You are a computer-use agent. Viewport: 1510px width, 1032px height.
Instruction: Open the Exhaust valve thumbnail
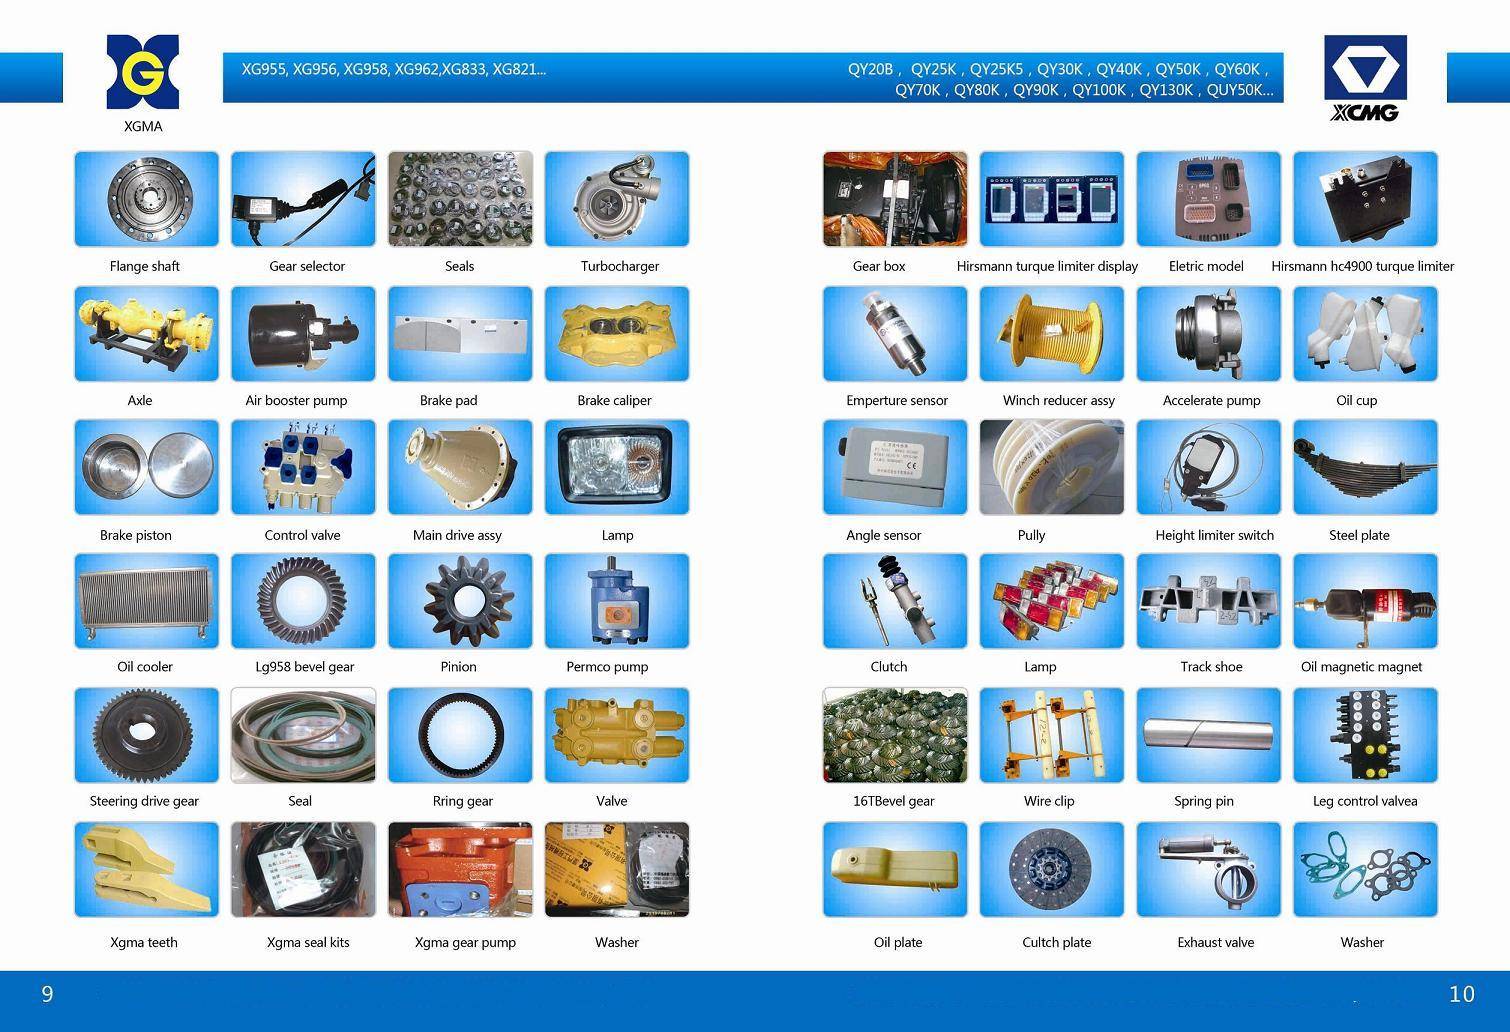click(x=1208, y=869)
